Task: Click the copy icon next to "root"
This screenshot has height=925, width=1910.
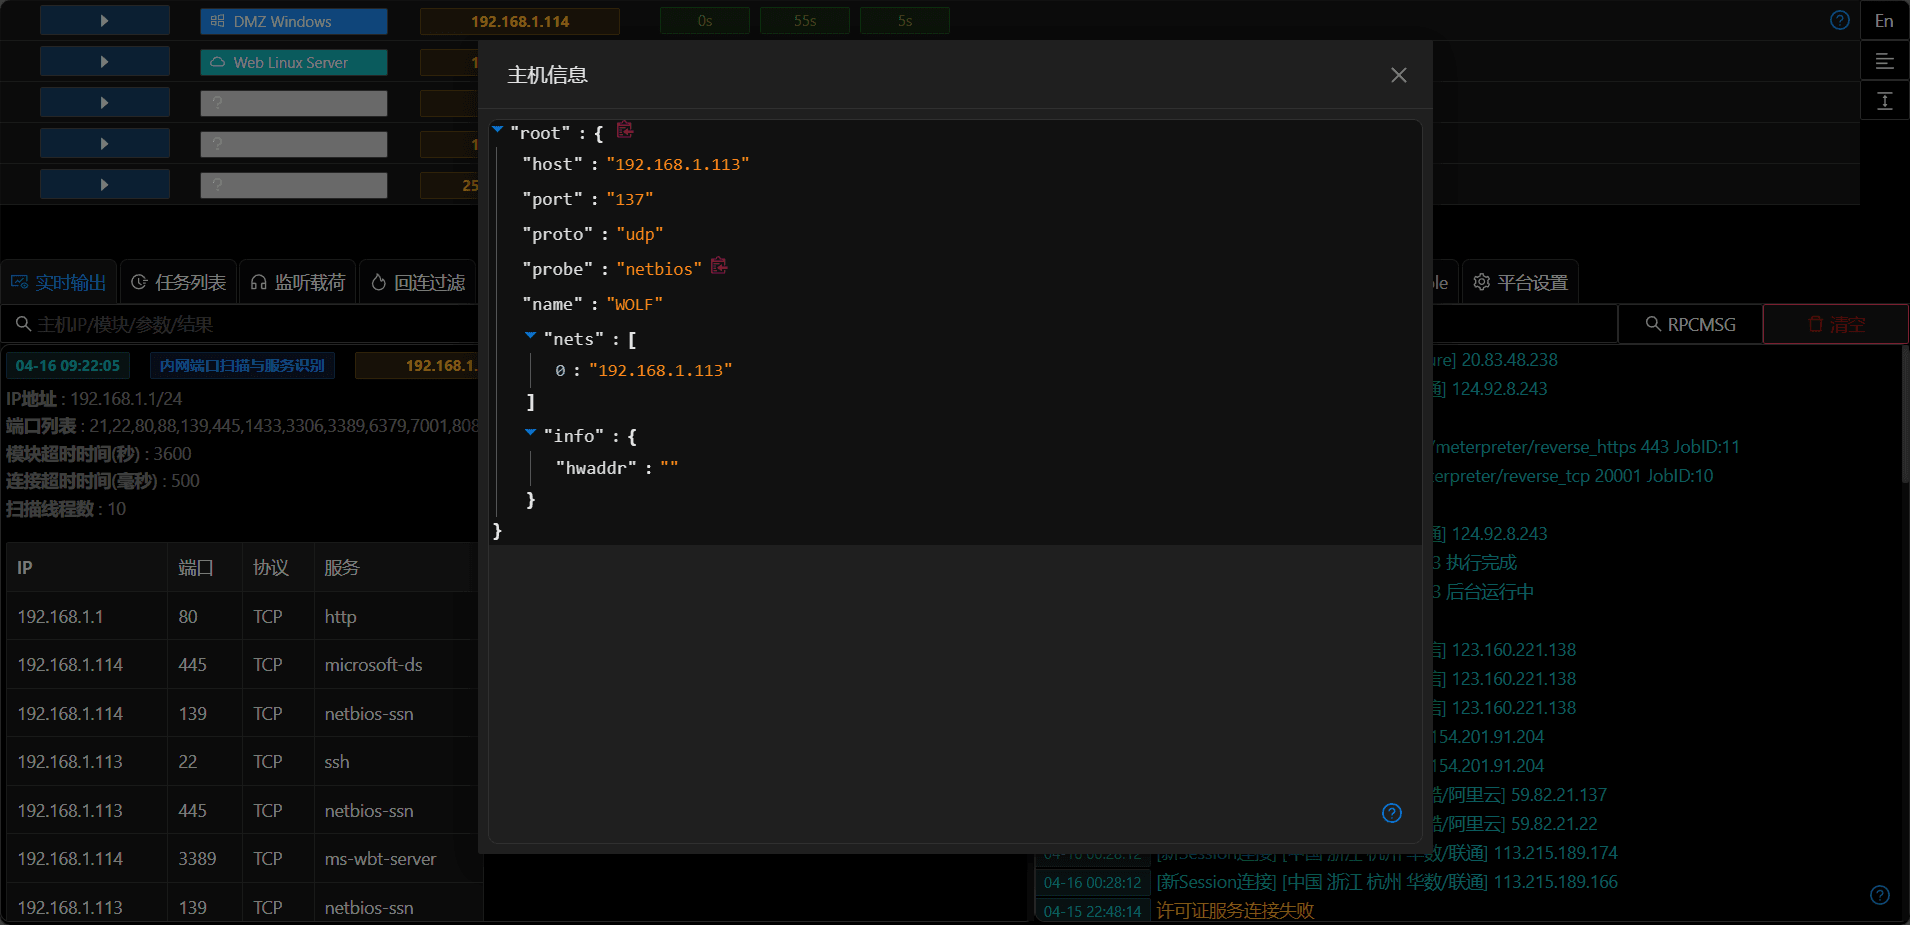Action: coord(625,130)
